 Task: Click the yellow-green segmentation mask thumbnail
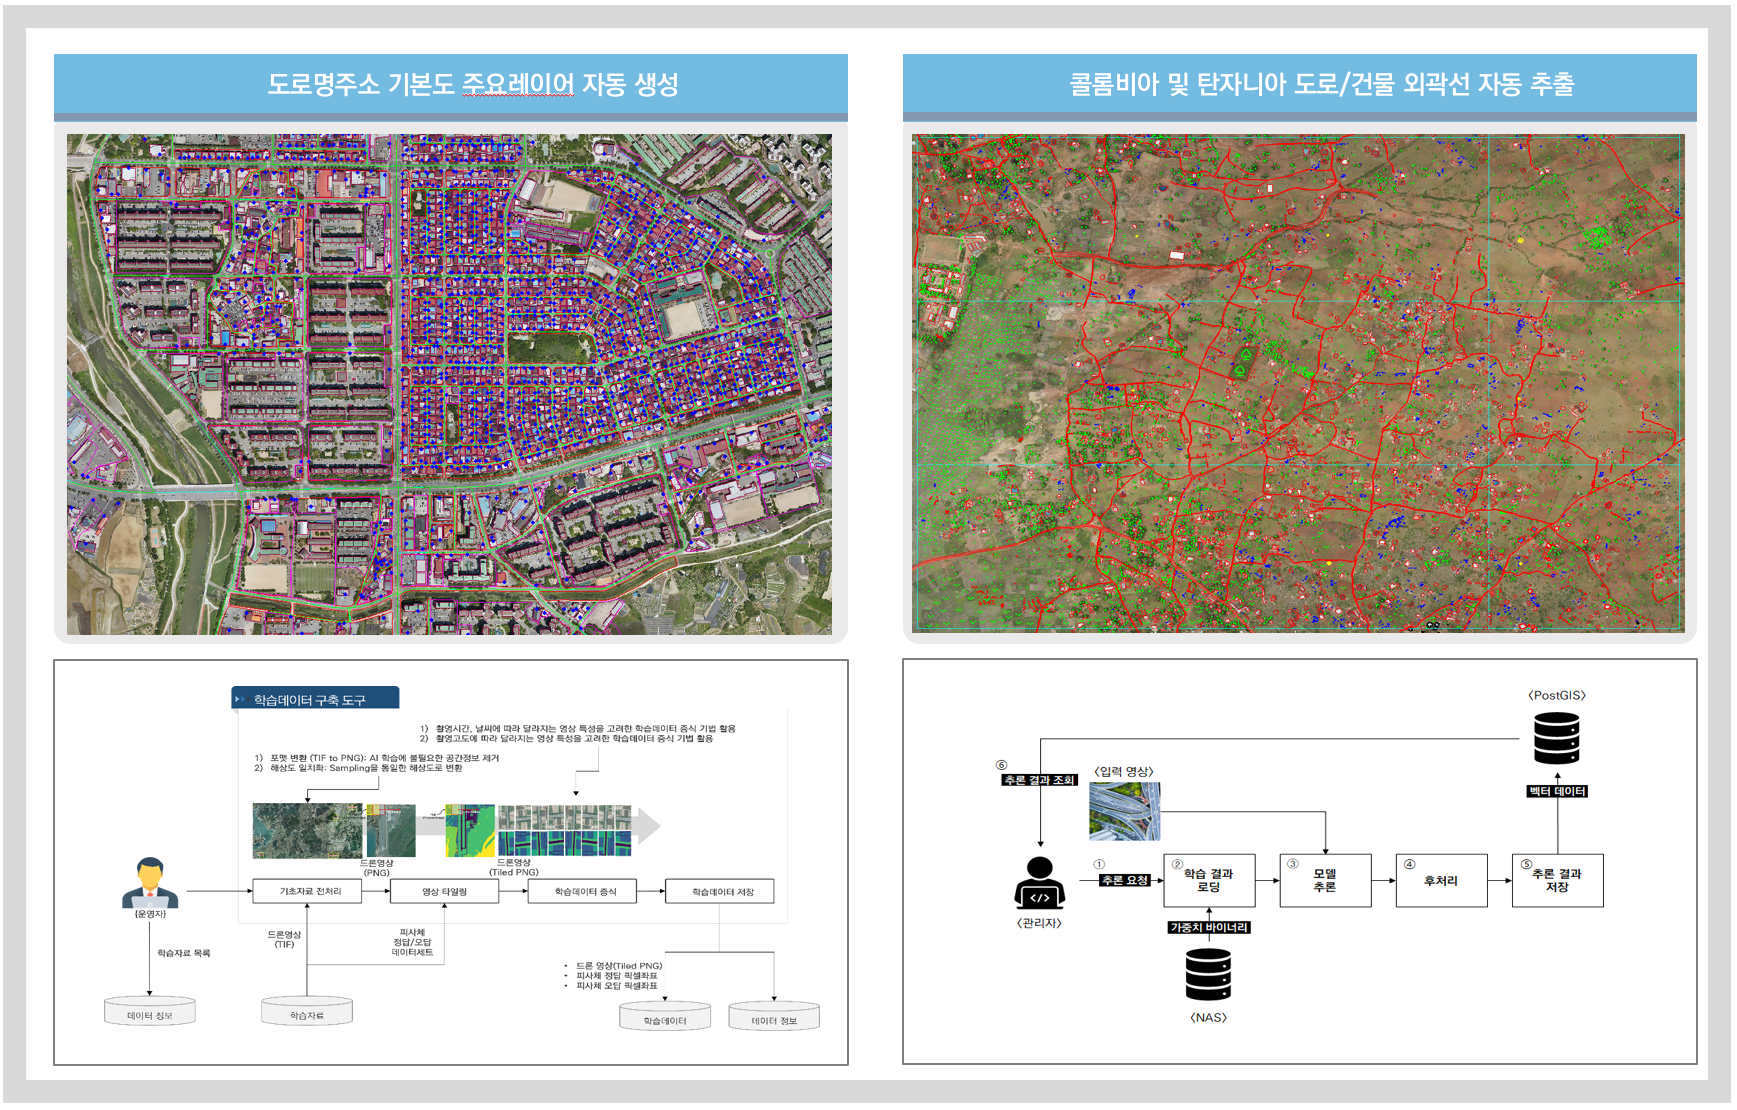[x=470, y=830]
